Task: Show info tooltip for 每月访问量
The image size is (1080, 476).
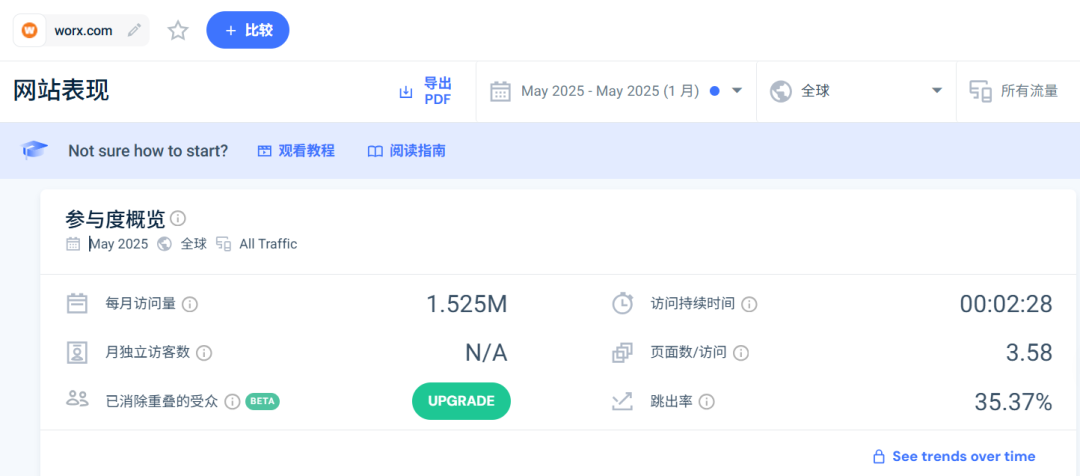Action: 190,304
